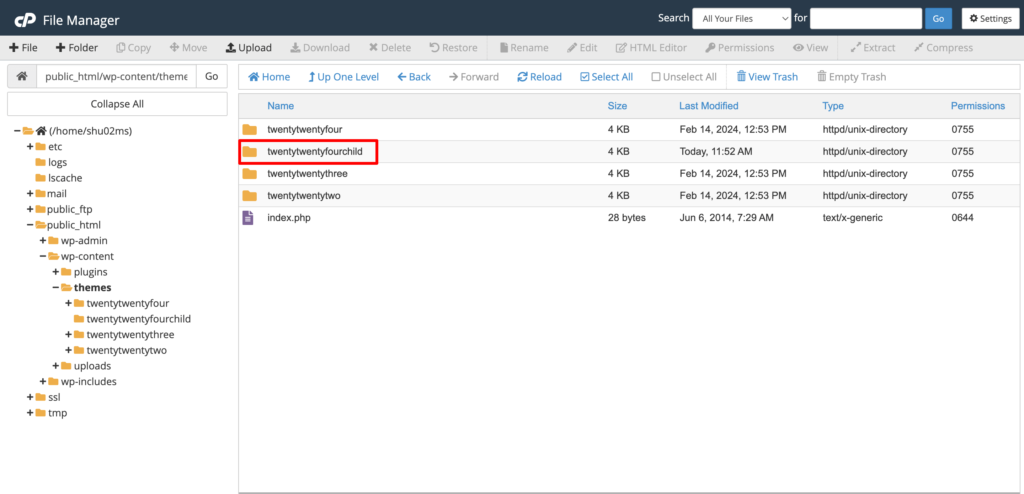Create a new Folder from toolbar
This screenshot has width=1024, height=494.
(76, 48)
